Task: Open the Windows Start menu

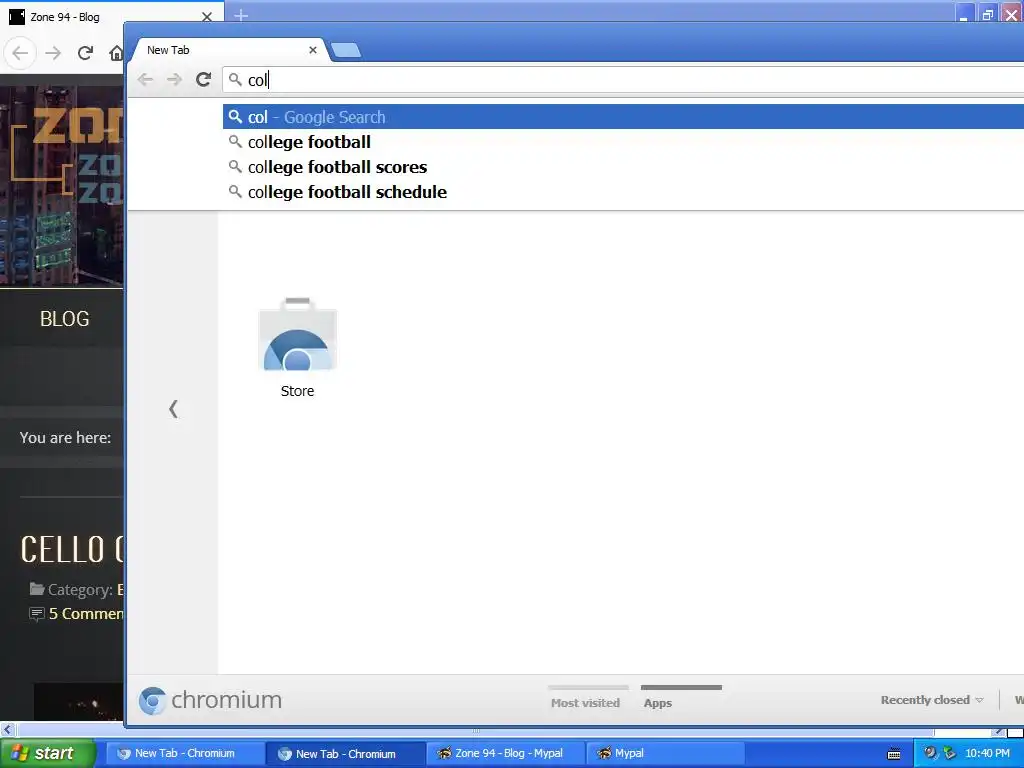Action: (48, 753)
